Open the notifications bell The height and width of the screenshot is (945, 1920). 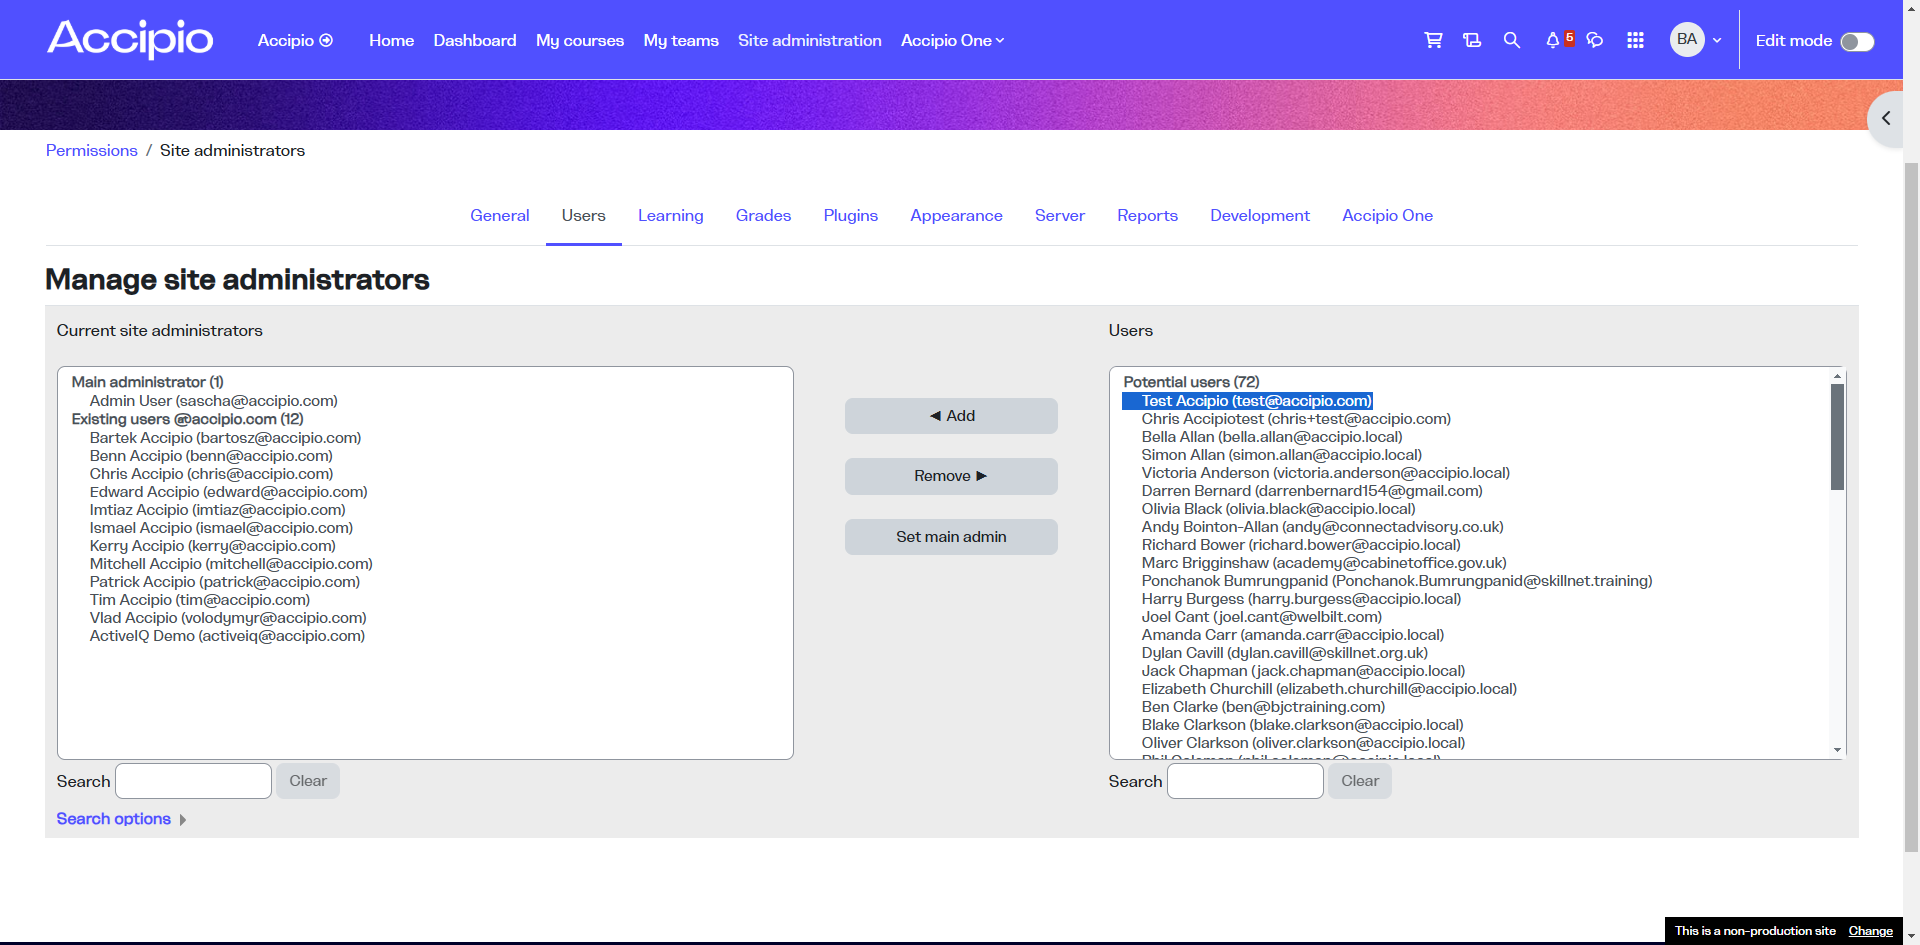click(x=1553, y=40)
